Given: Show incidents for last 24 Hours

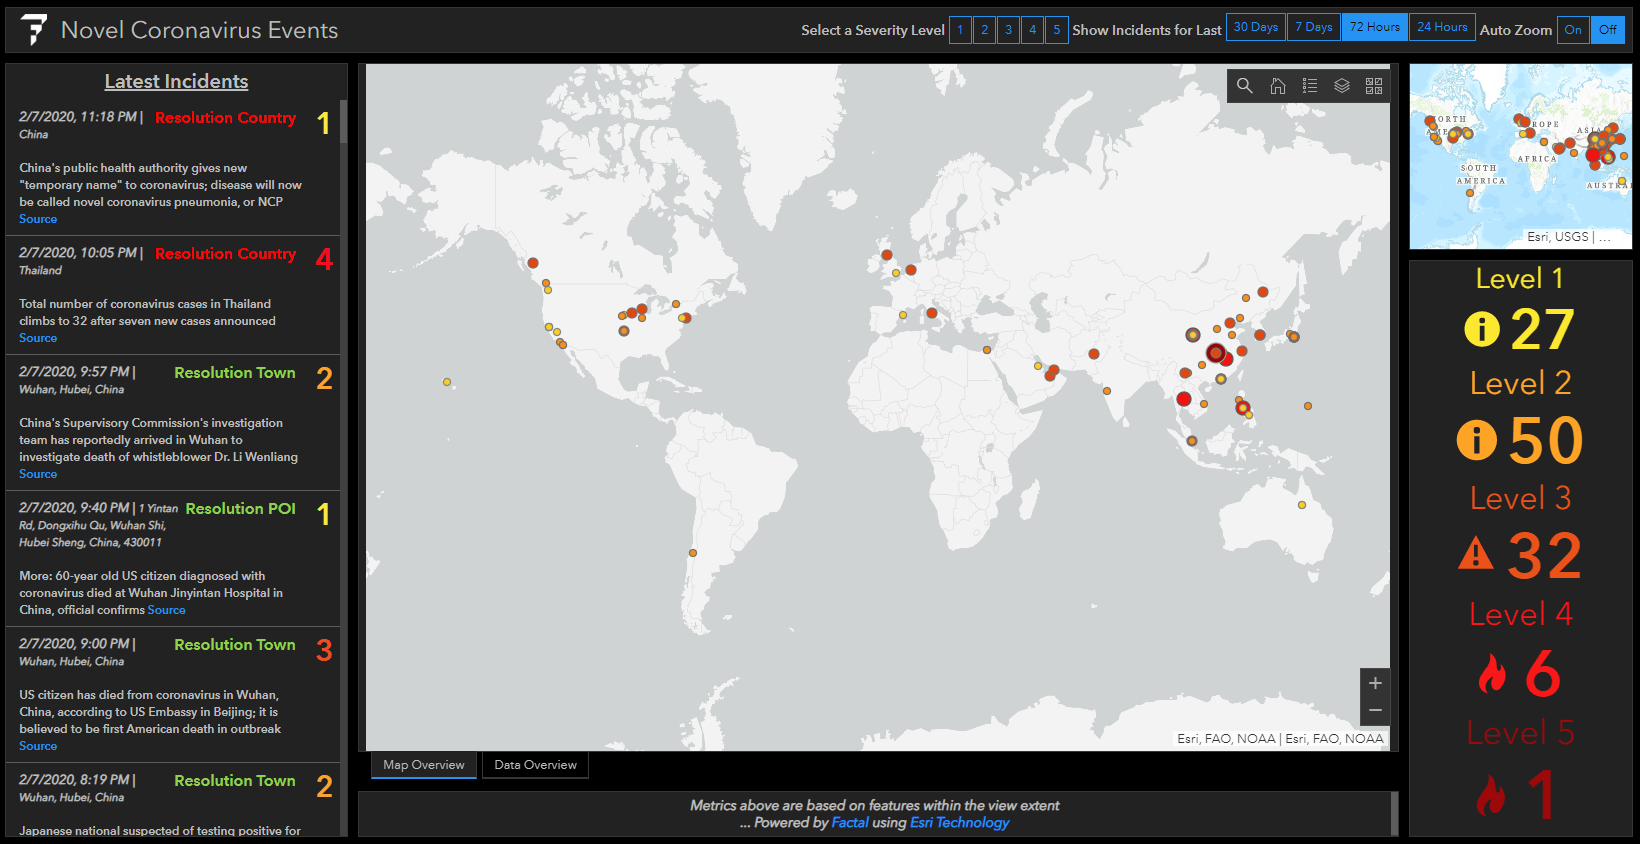Looking at the screenshot, I should [1442, 27].
